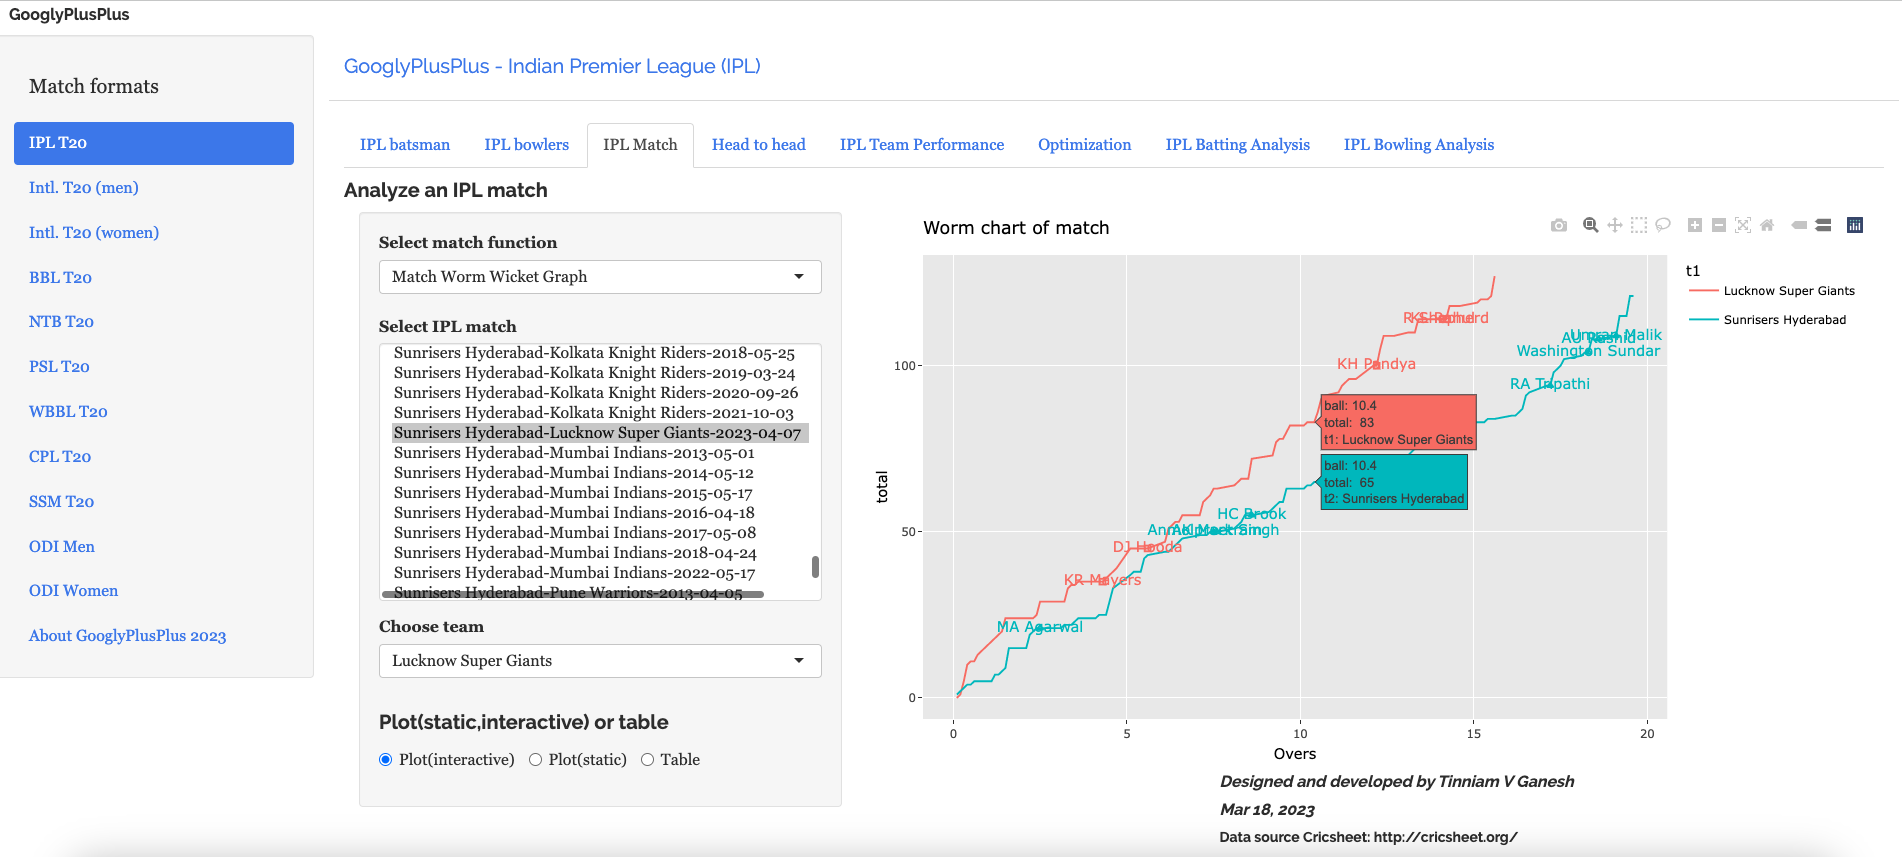Choose the Lasso Select tool
This screenshot has width=1902, height=857.
tap(1662, 225)
